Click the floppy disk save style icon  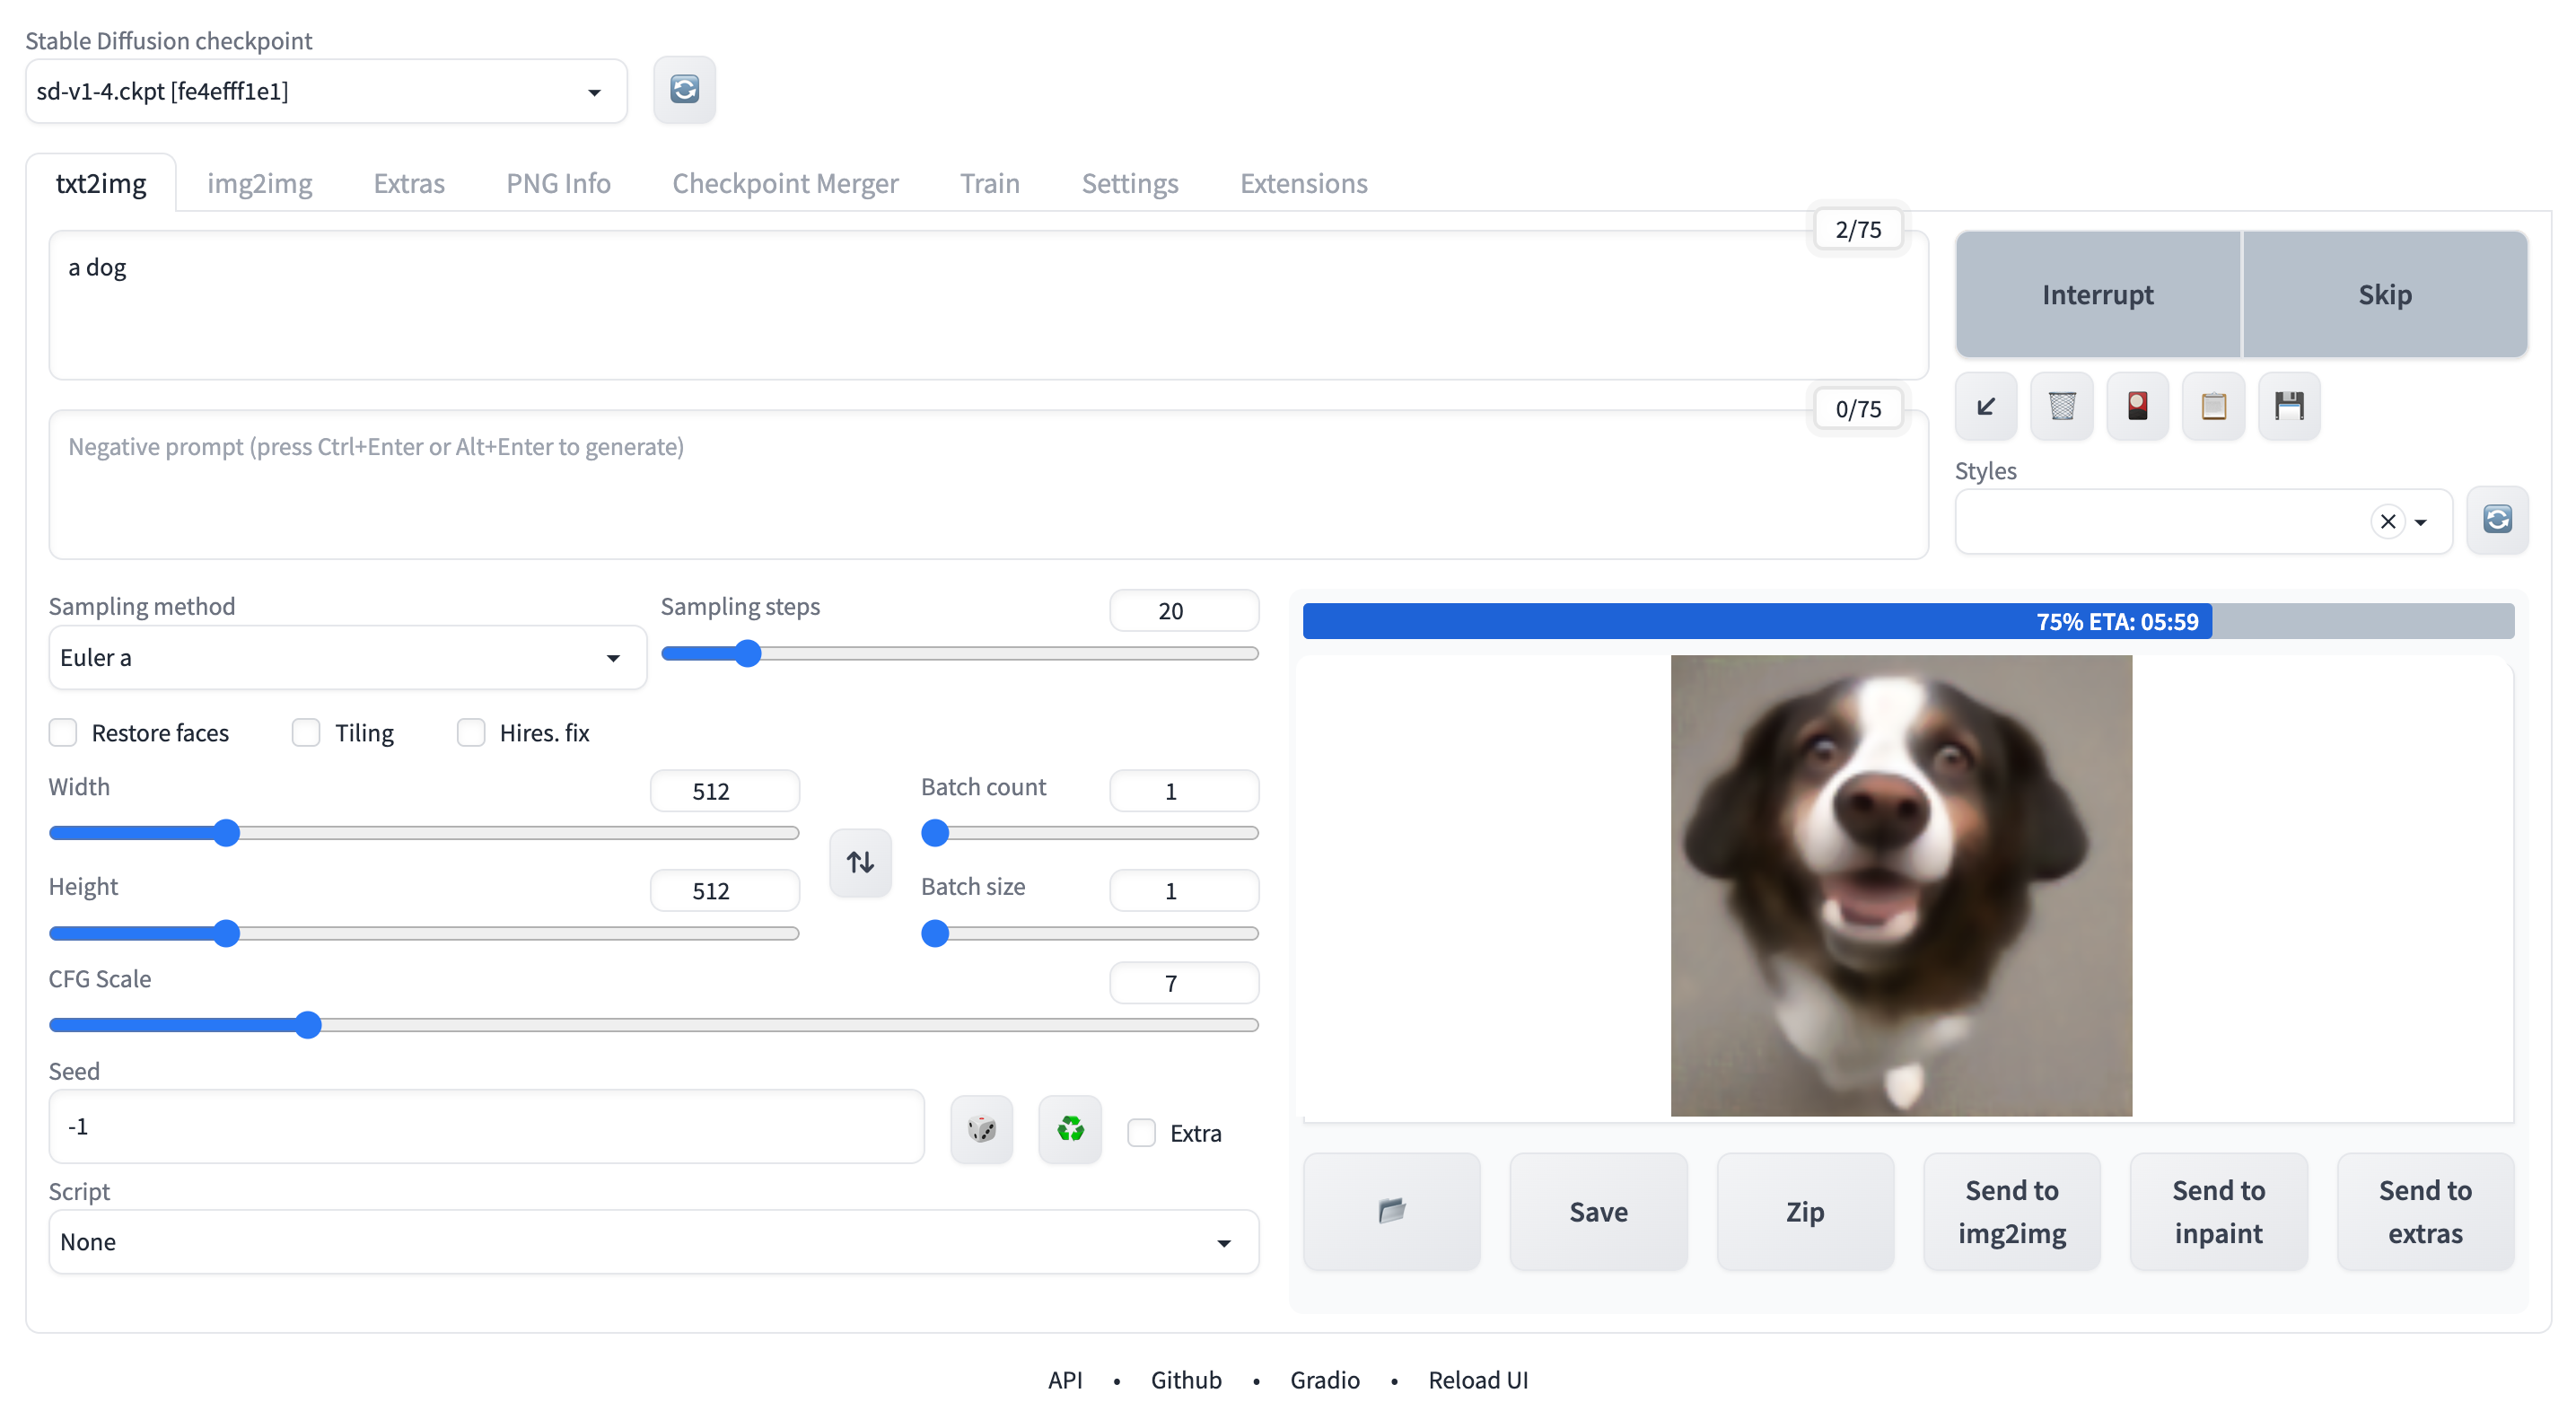pyautogui.click(x=2289, y=406)
